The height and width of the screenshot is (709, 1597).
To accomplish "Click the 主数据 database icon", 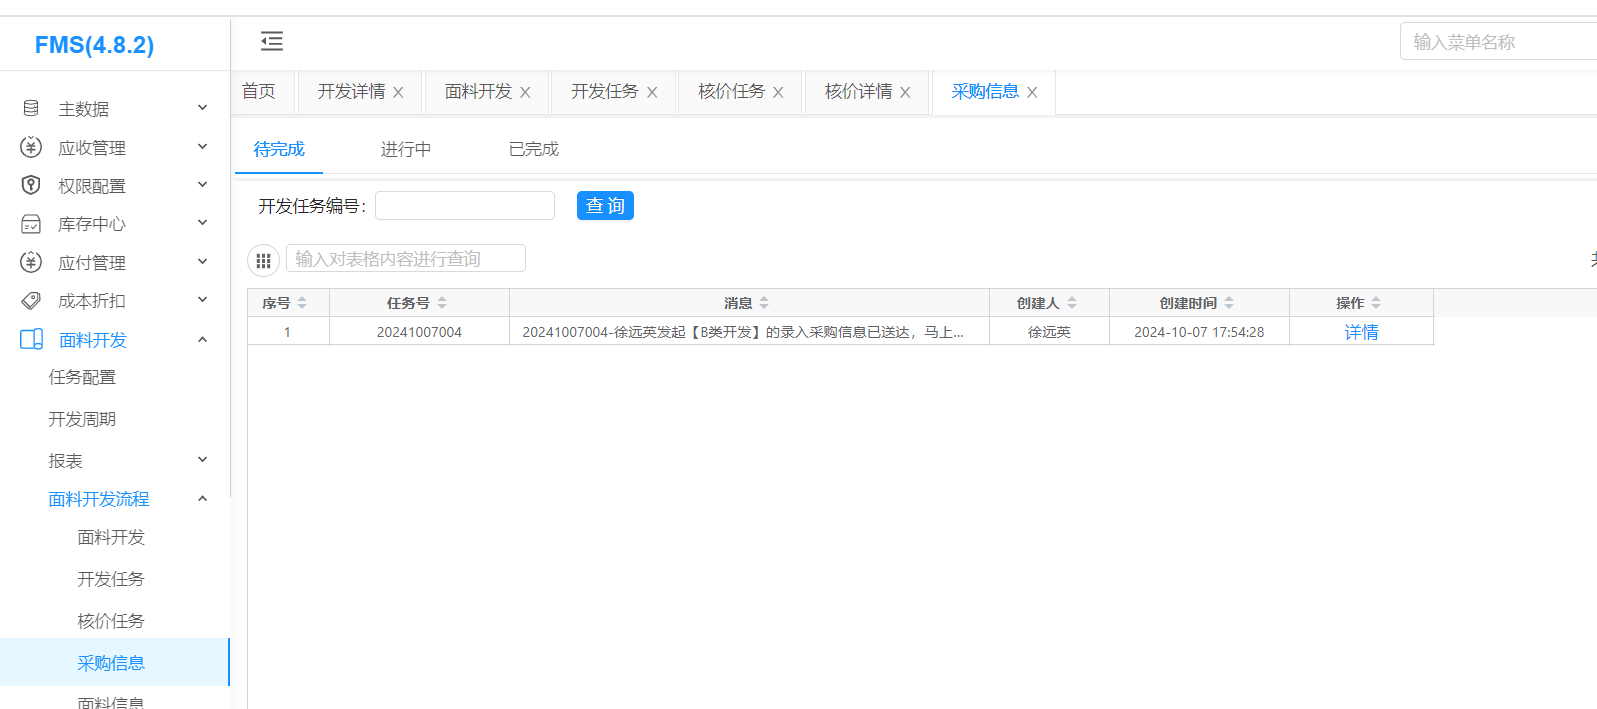I will [x=31, y=108].
